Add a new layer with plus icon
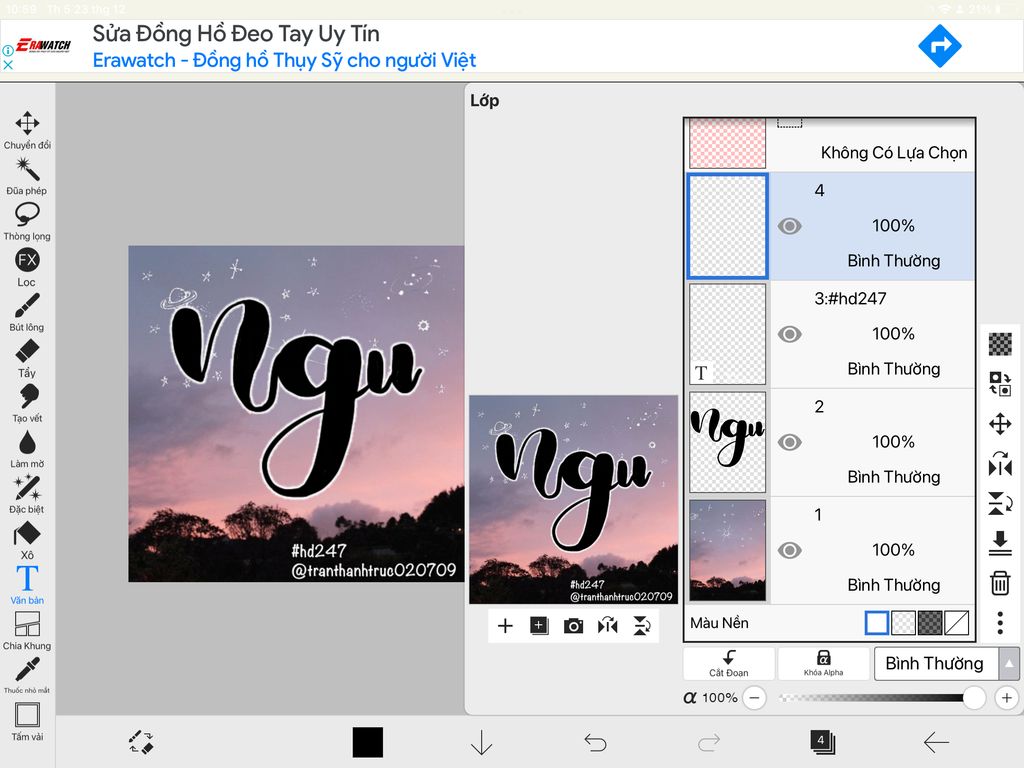The height and width of the screenshot is (768, 1024). pos(505,626)
